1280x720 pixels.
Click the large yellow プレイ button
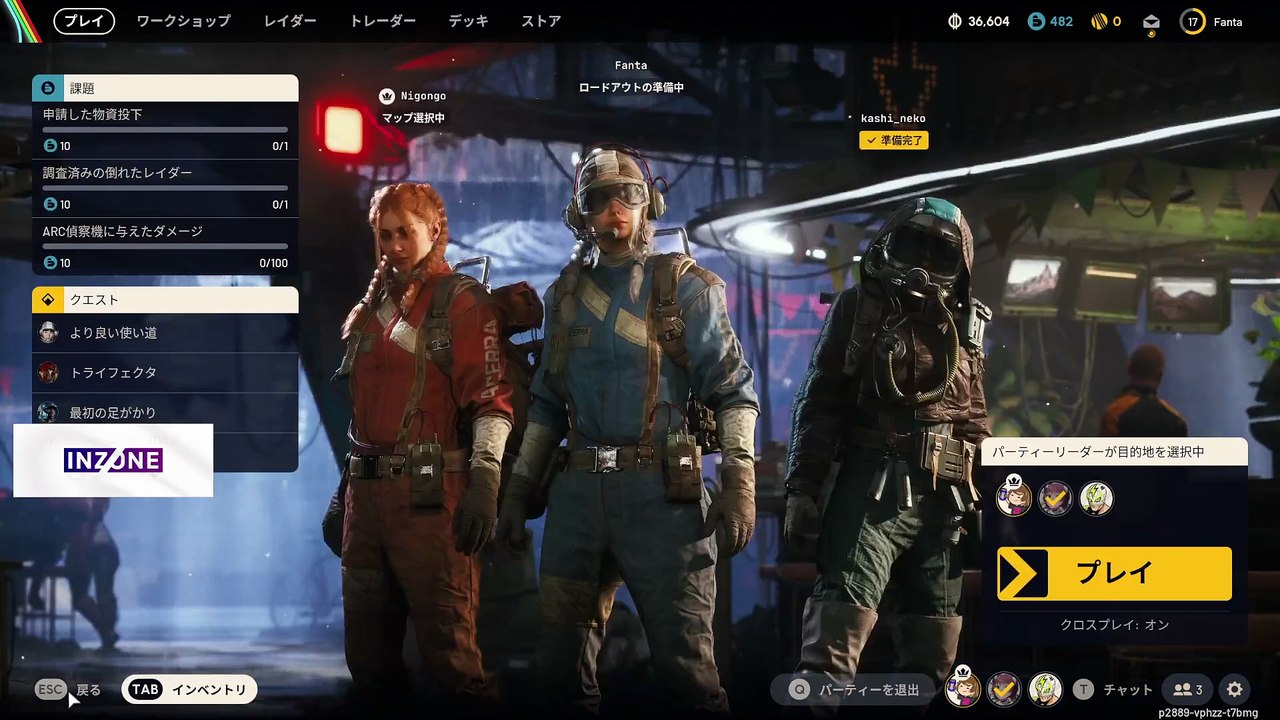(1114, 573)
